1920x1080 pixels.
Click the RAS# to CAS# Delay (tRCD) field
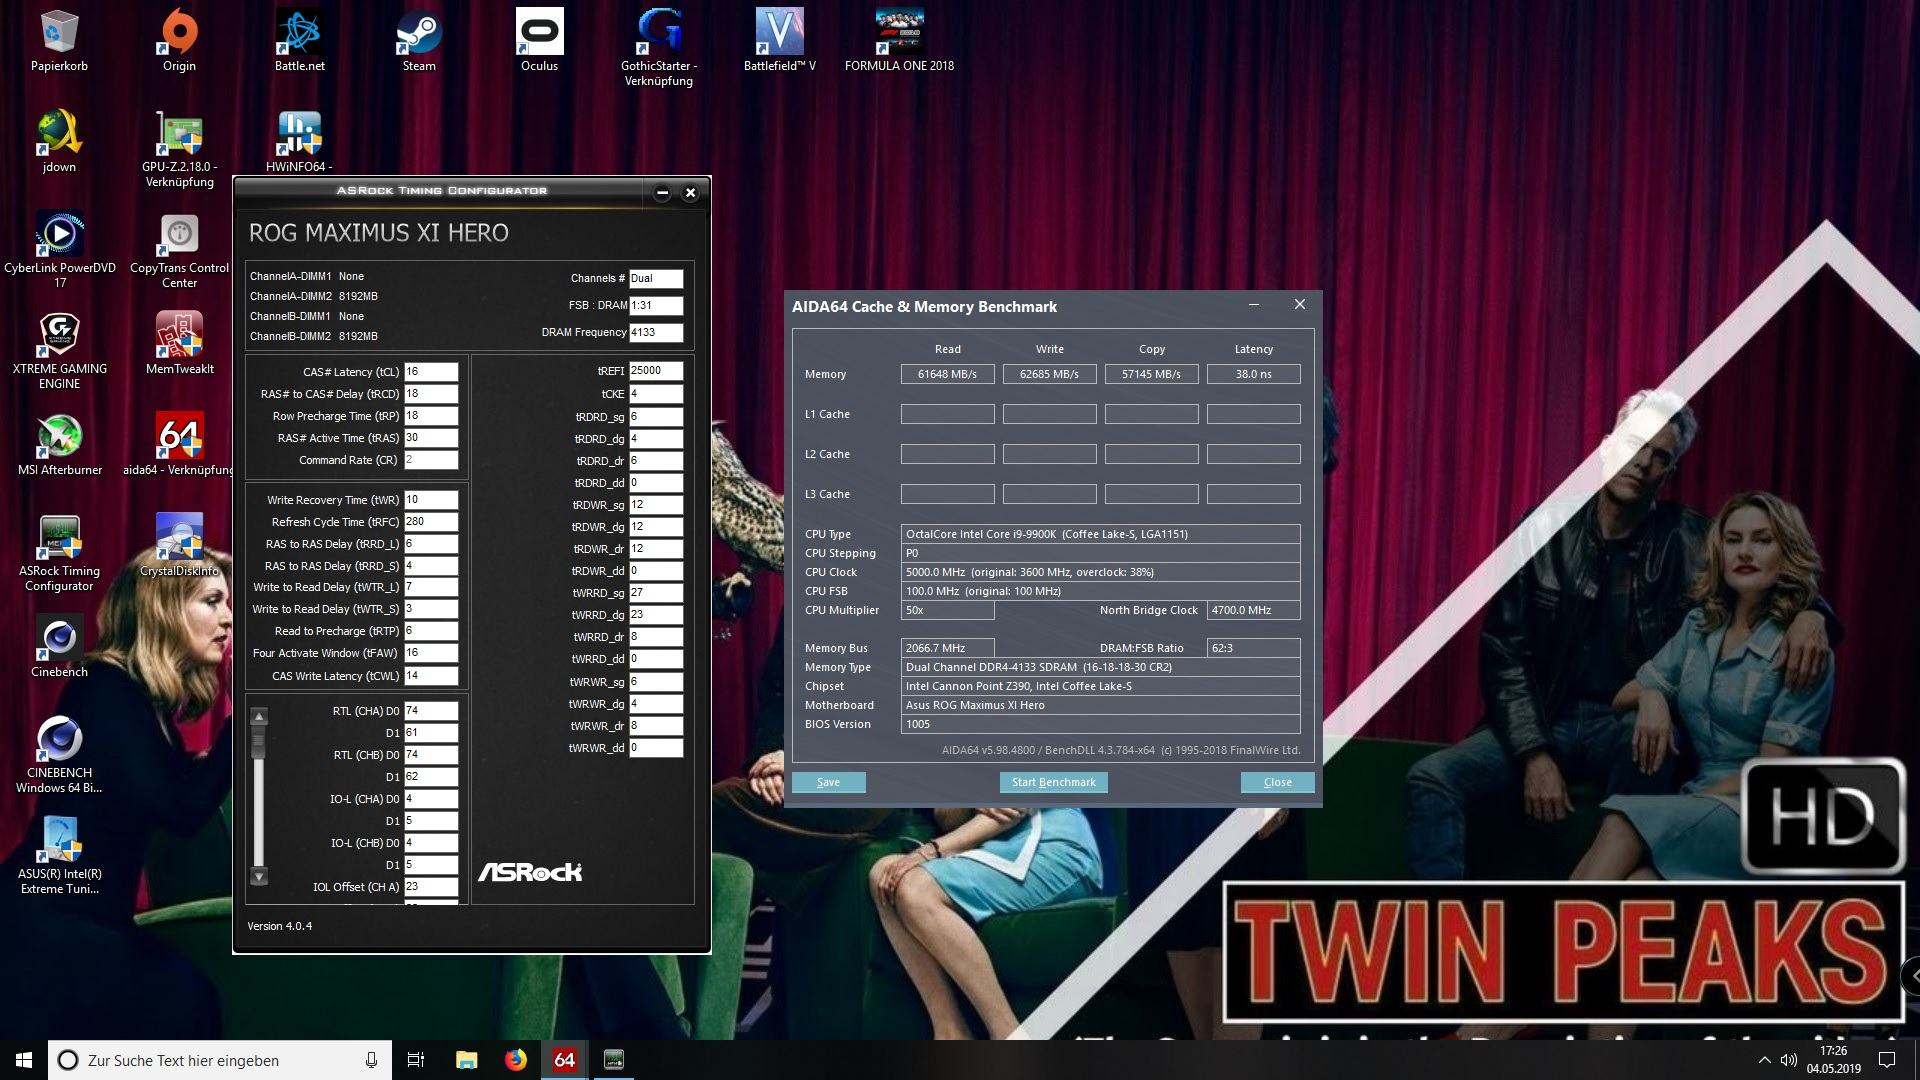coord(431,394)
